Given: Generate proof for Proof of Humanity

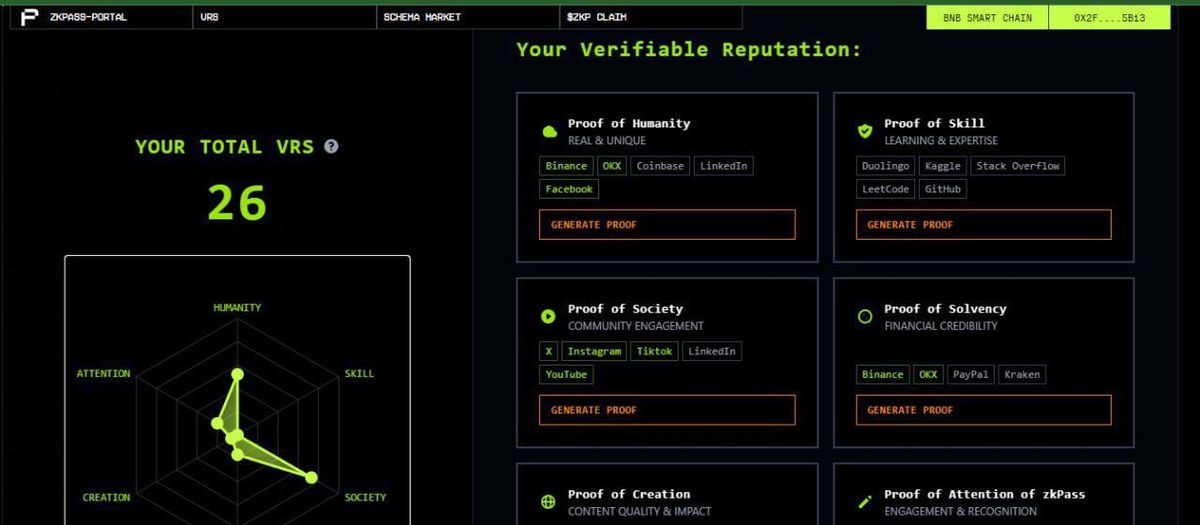Looking at the screenshot, I should coord(667,225).
